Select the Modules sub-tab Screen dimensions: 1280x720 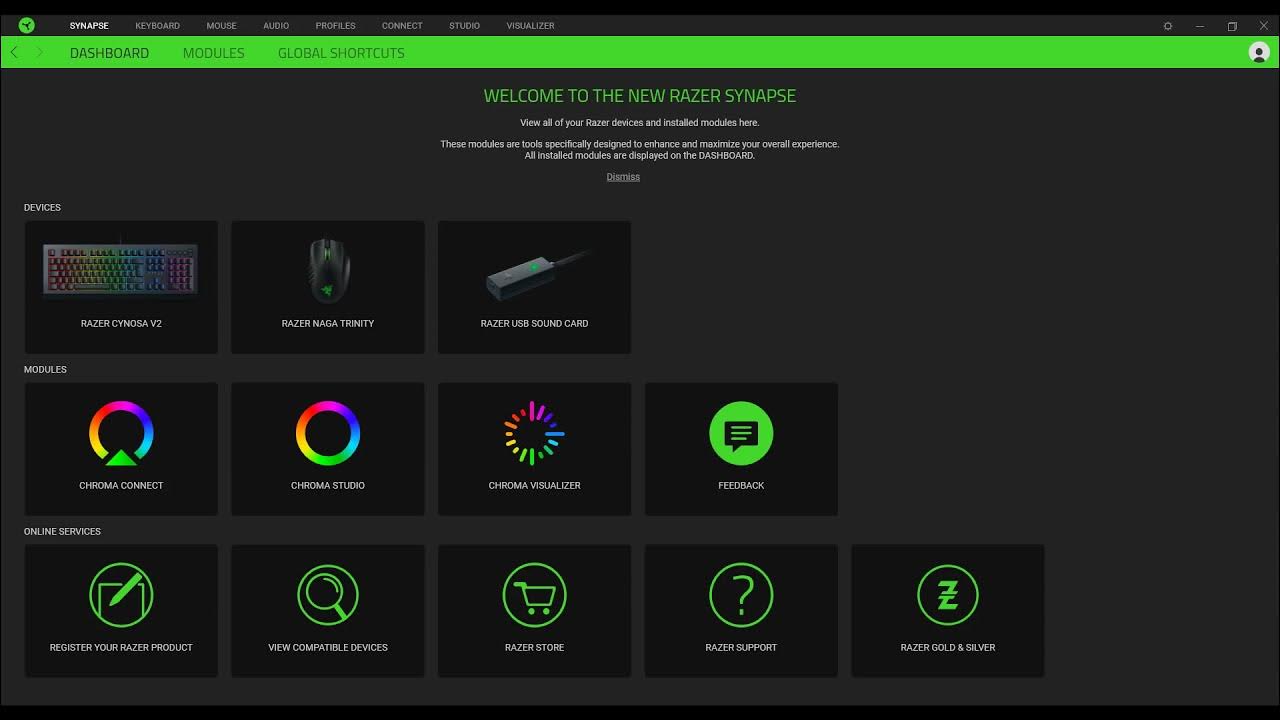coord(213,53)
